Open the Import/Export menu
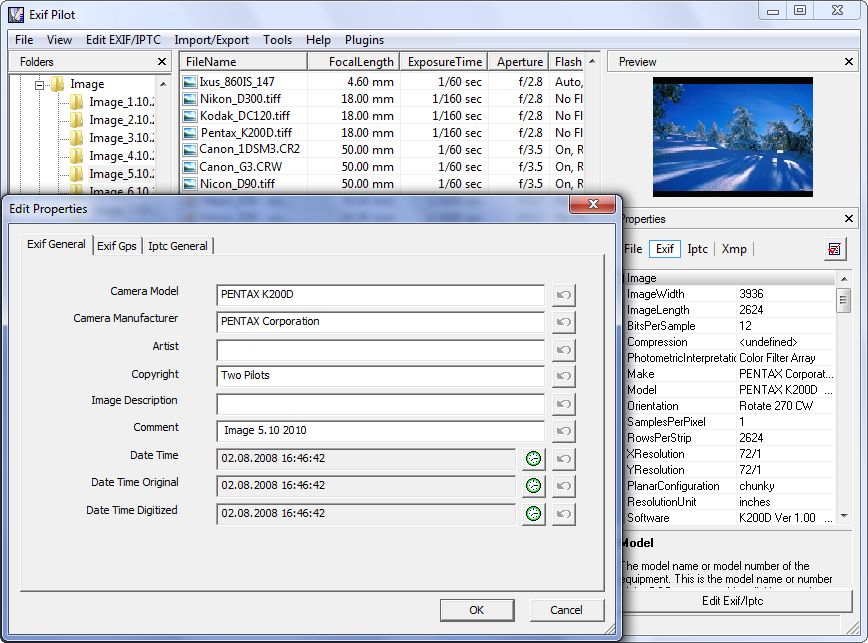Screen dimensions: 868x643 pyautogui.click(x=211, y=40)
